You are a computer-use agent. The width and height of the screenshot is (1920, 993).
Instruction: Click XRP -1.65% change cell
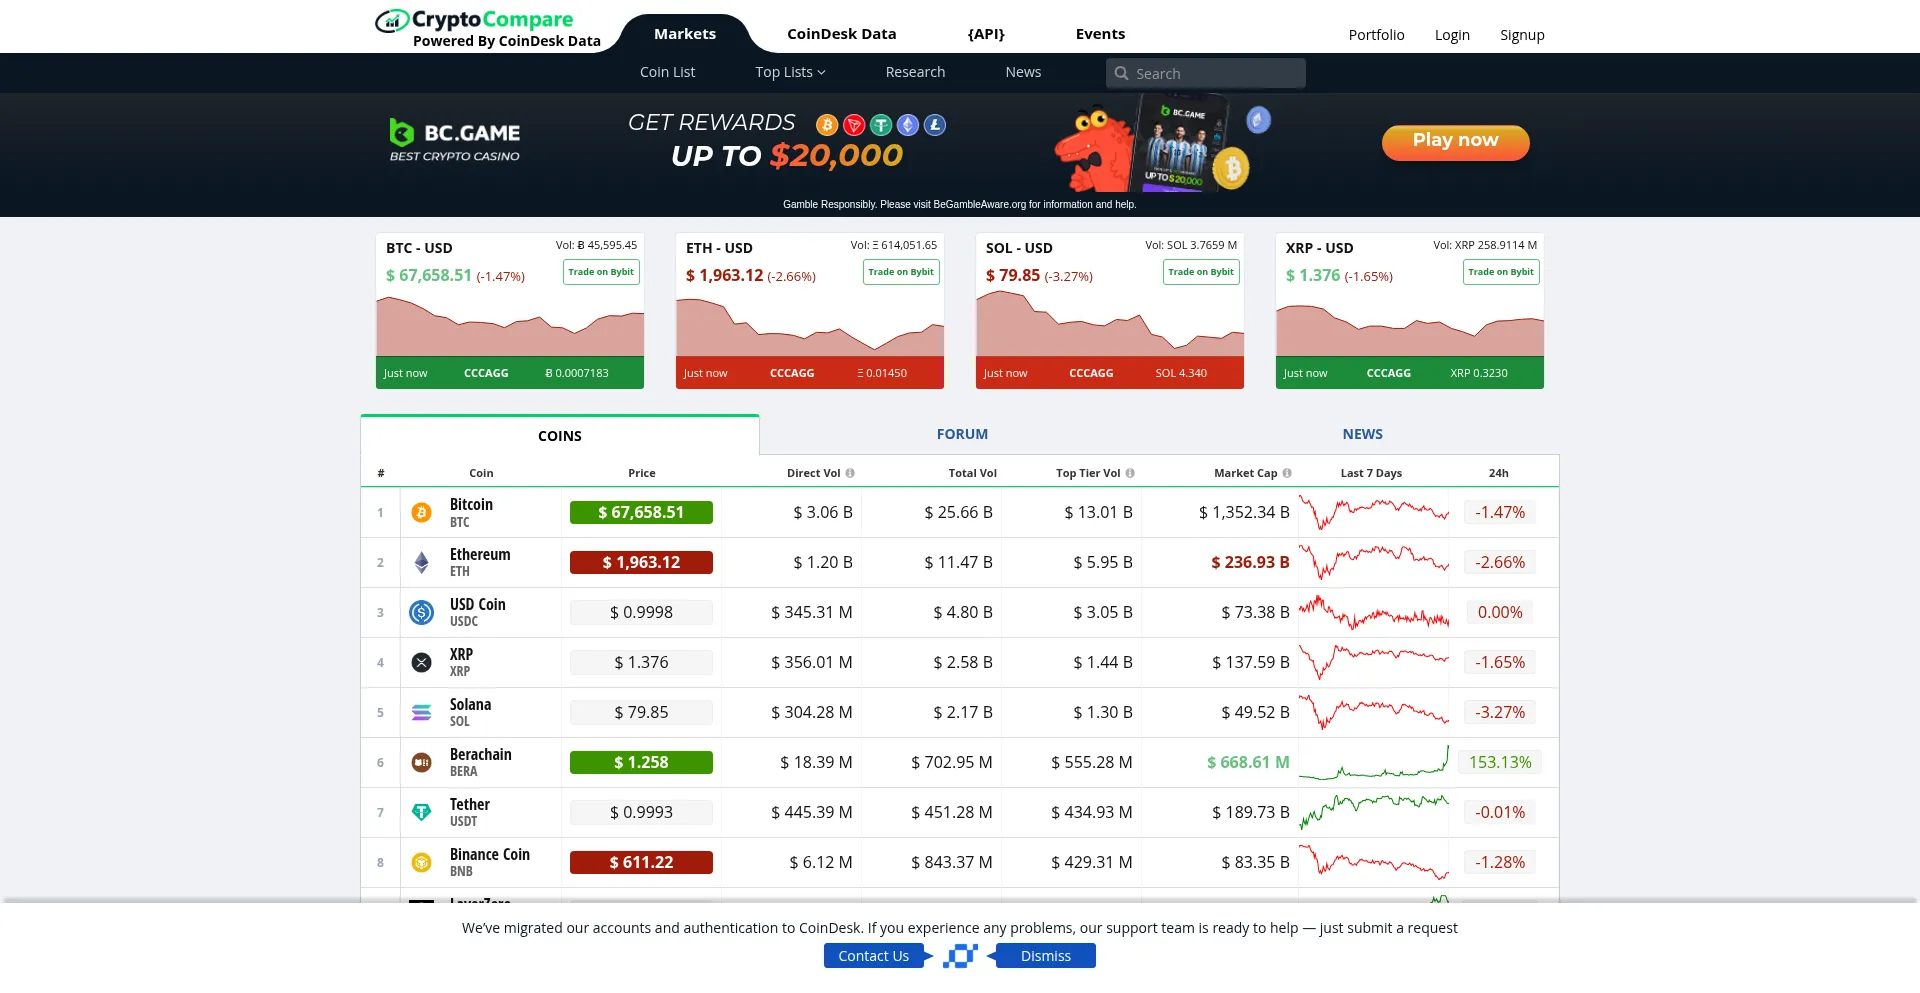(x=1500, y=662)
